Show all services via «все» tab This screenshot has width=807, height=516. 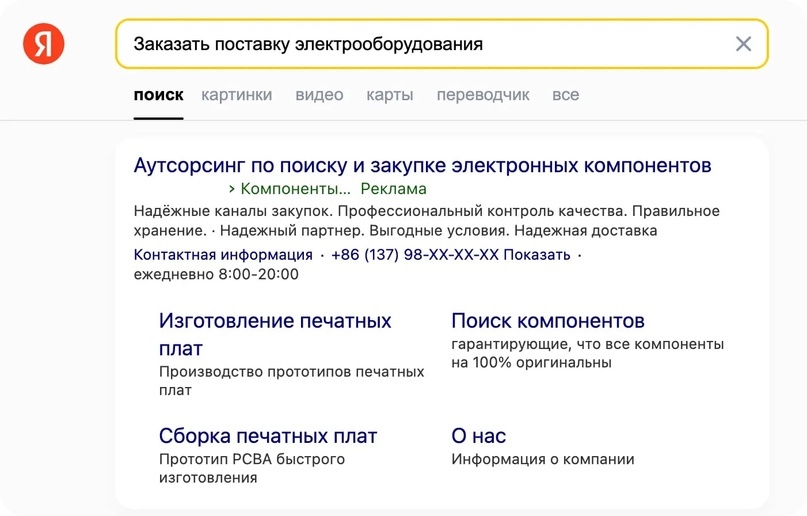(566, 95)
